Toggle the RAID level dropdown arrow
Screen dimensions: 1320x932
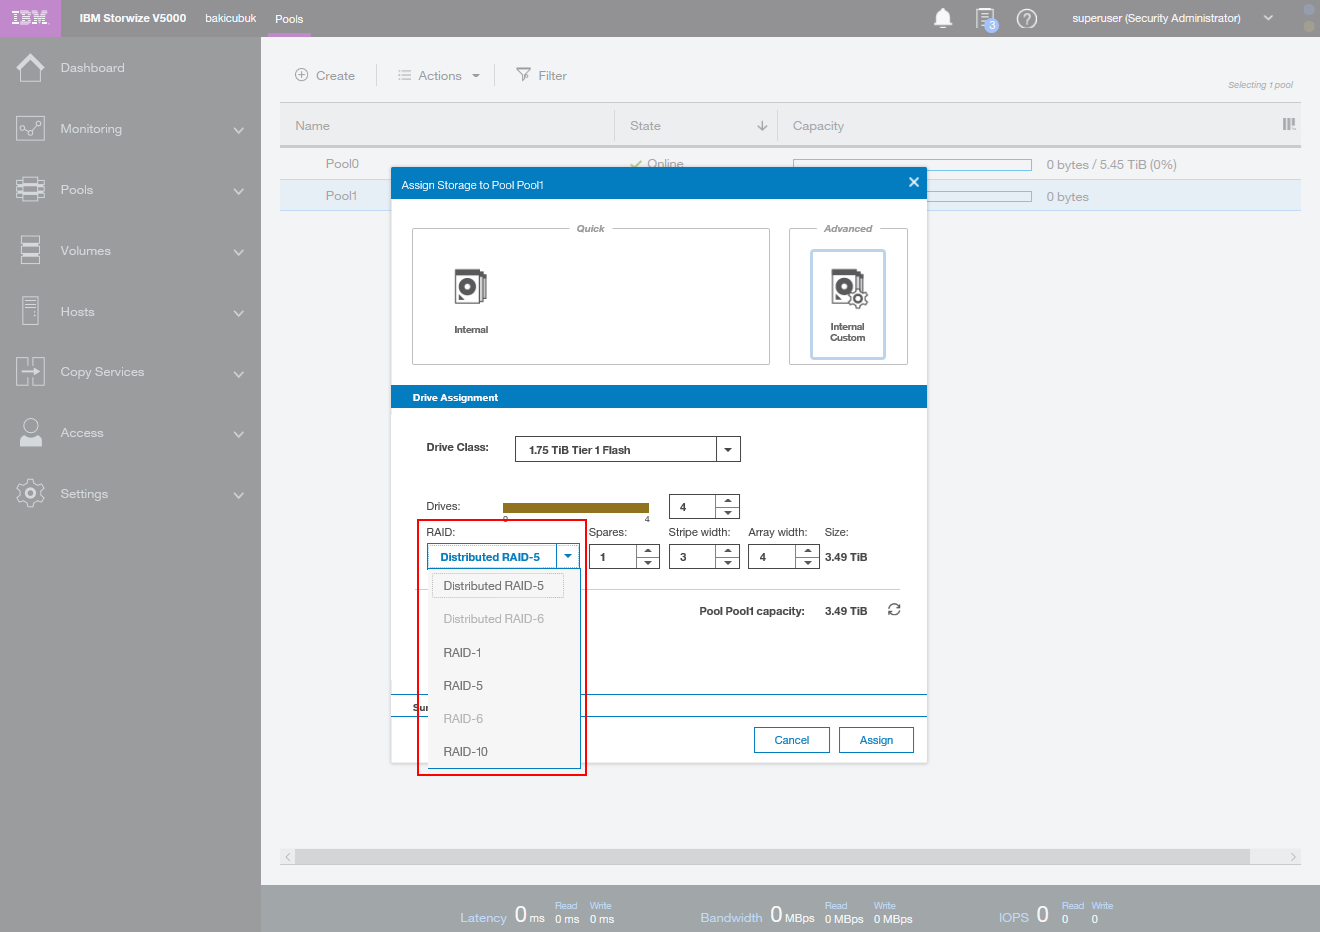click(568, 557)
